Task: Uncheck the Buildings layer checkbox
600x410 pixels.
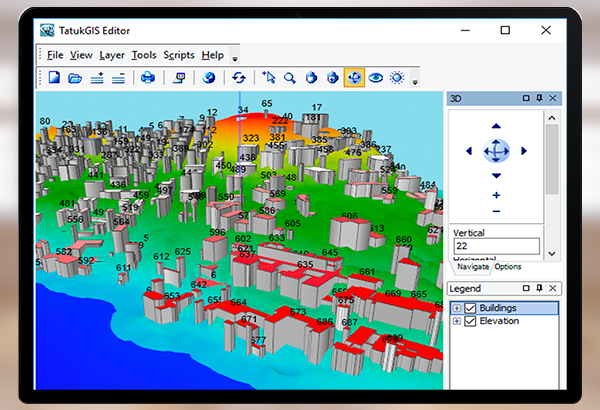Action: [x=470, y=308]
